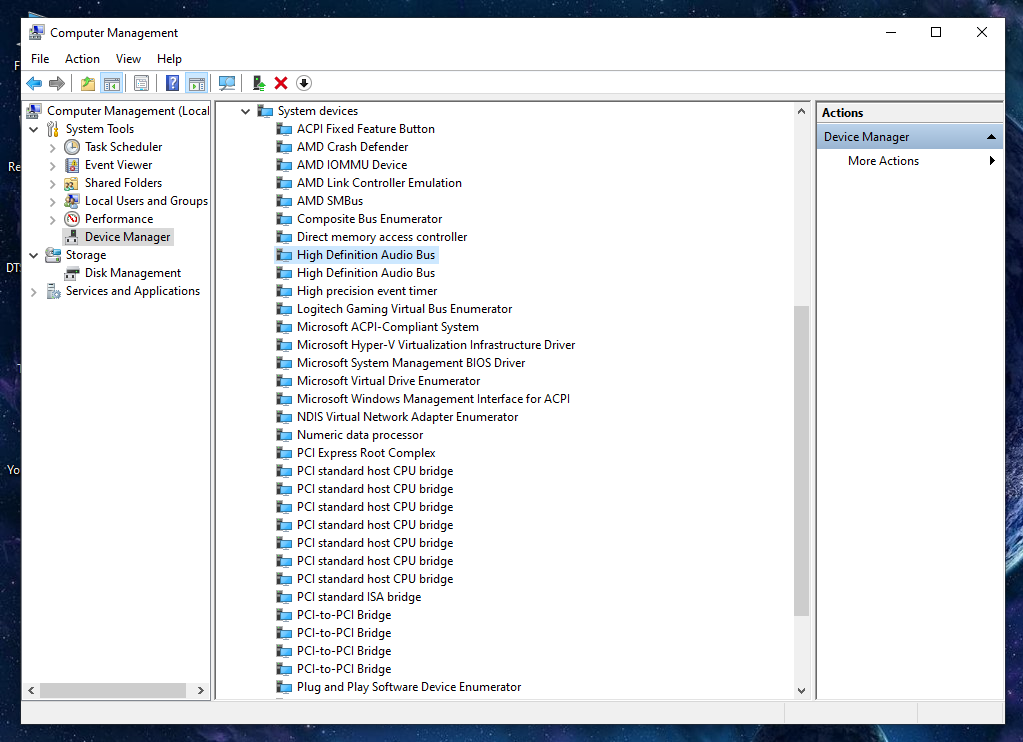Expand the Event Viewer node

[x=53, y=166]
